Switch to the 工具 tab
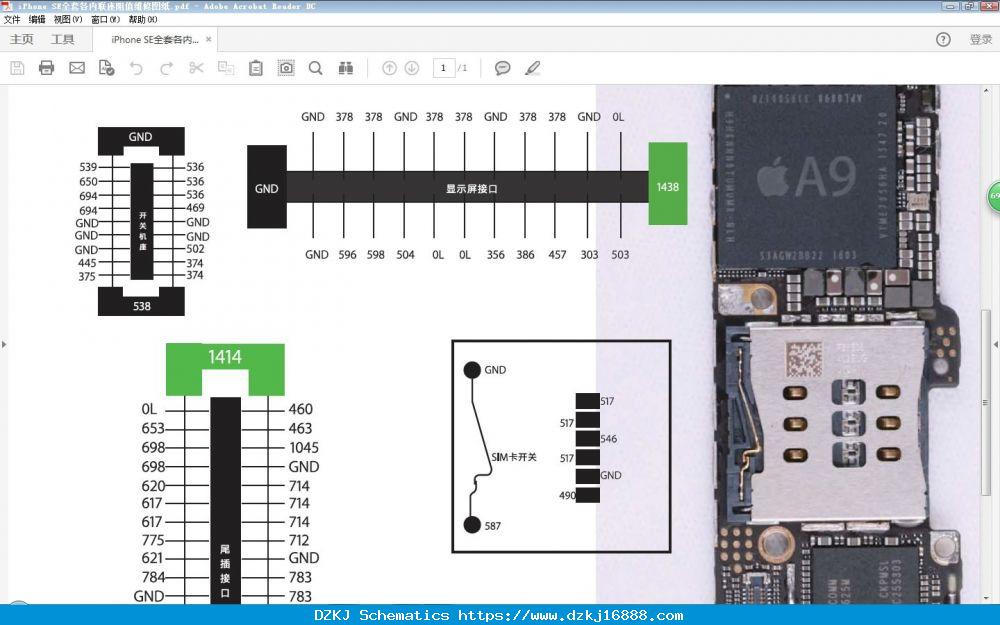The width and height of the screenshot is (1000, 625). 62,40
